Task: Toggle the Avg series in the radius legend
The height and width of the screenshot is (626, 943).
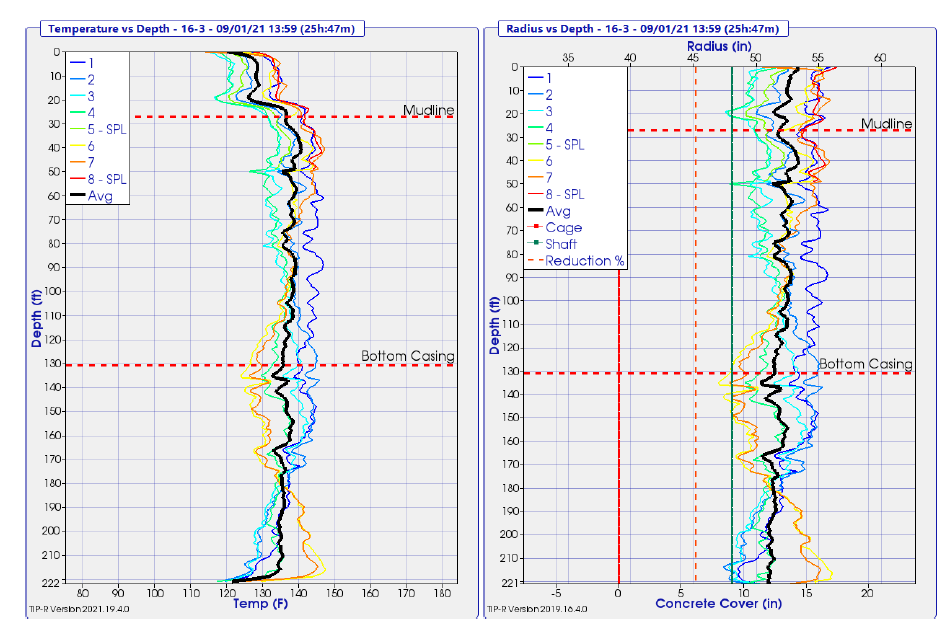Action: point(557,211)
